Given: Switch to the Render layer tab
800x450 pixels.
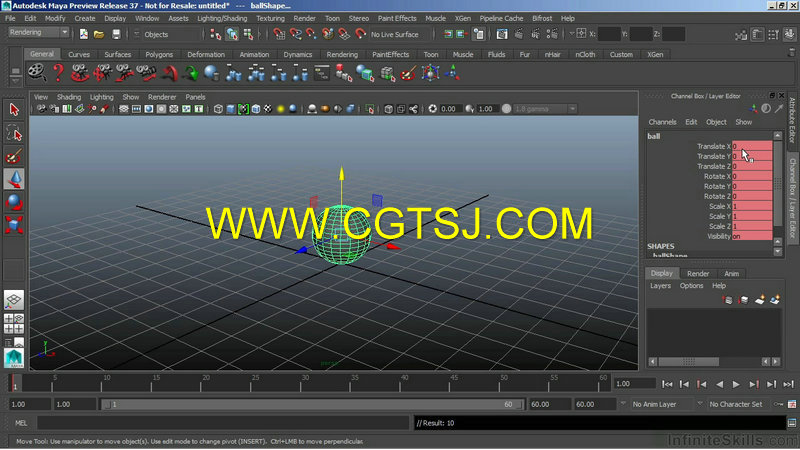Looking at the screenshot, I should click(697, 273).
